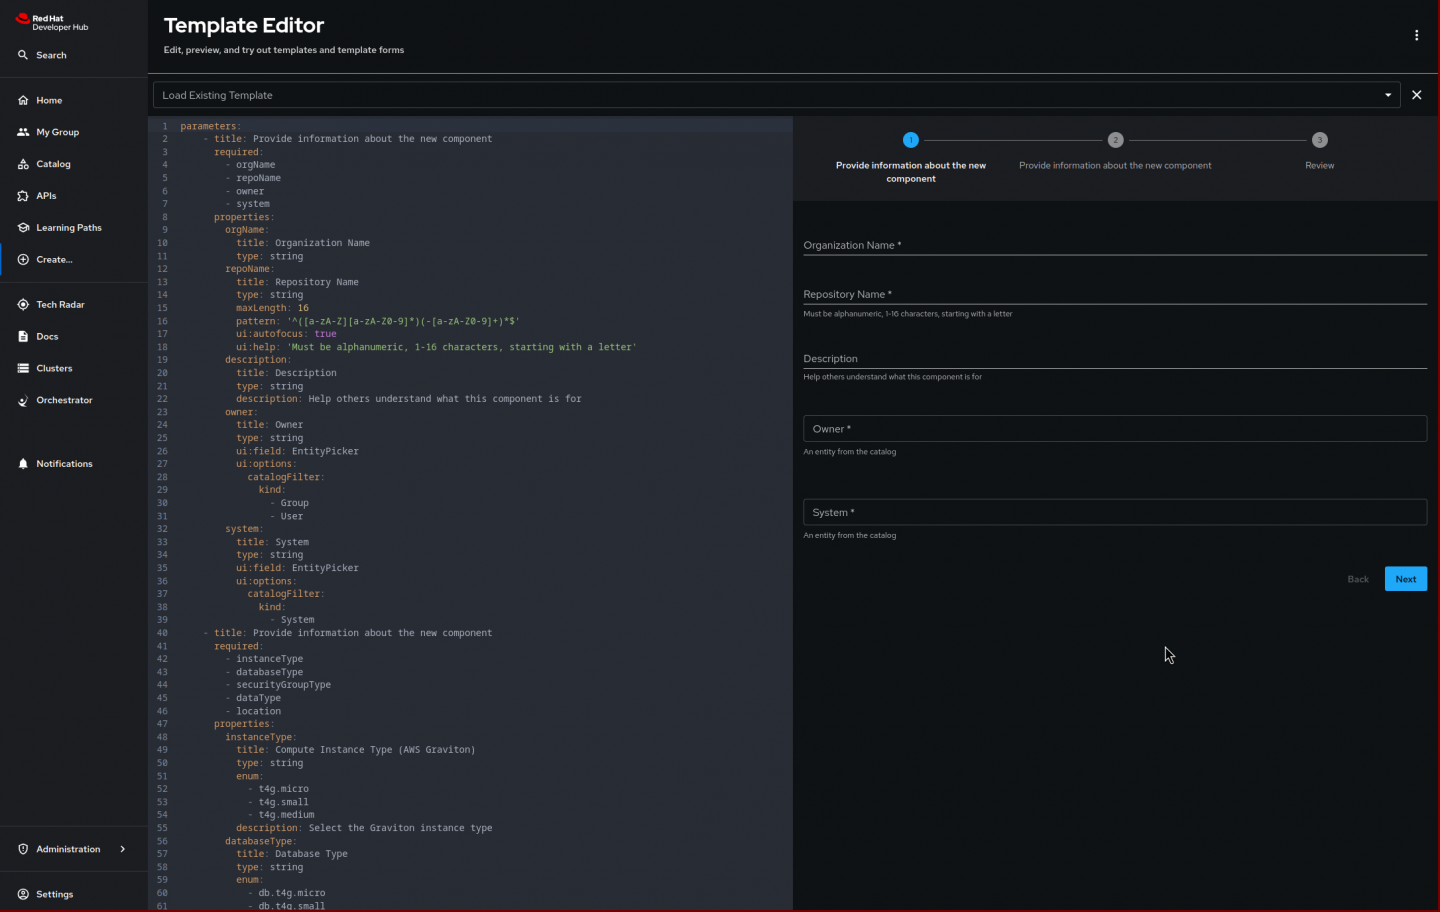Open the Search link in sidebar
The image size is (1440, 912).
tap(51, 55)
